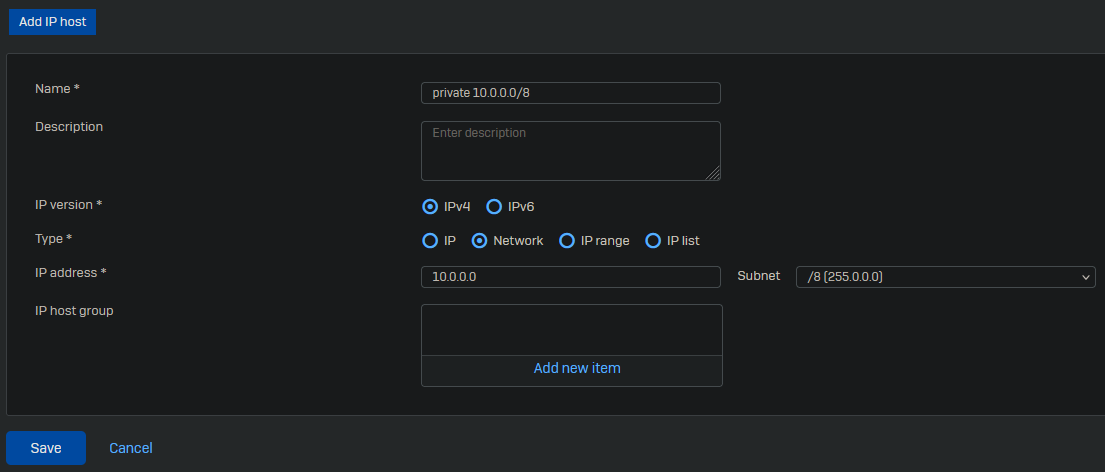
Task: Click the Add IP host tab
Action: (x=52, y=21)
